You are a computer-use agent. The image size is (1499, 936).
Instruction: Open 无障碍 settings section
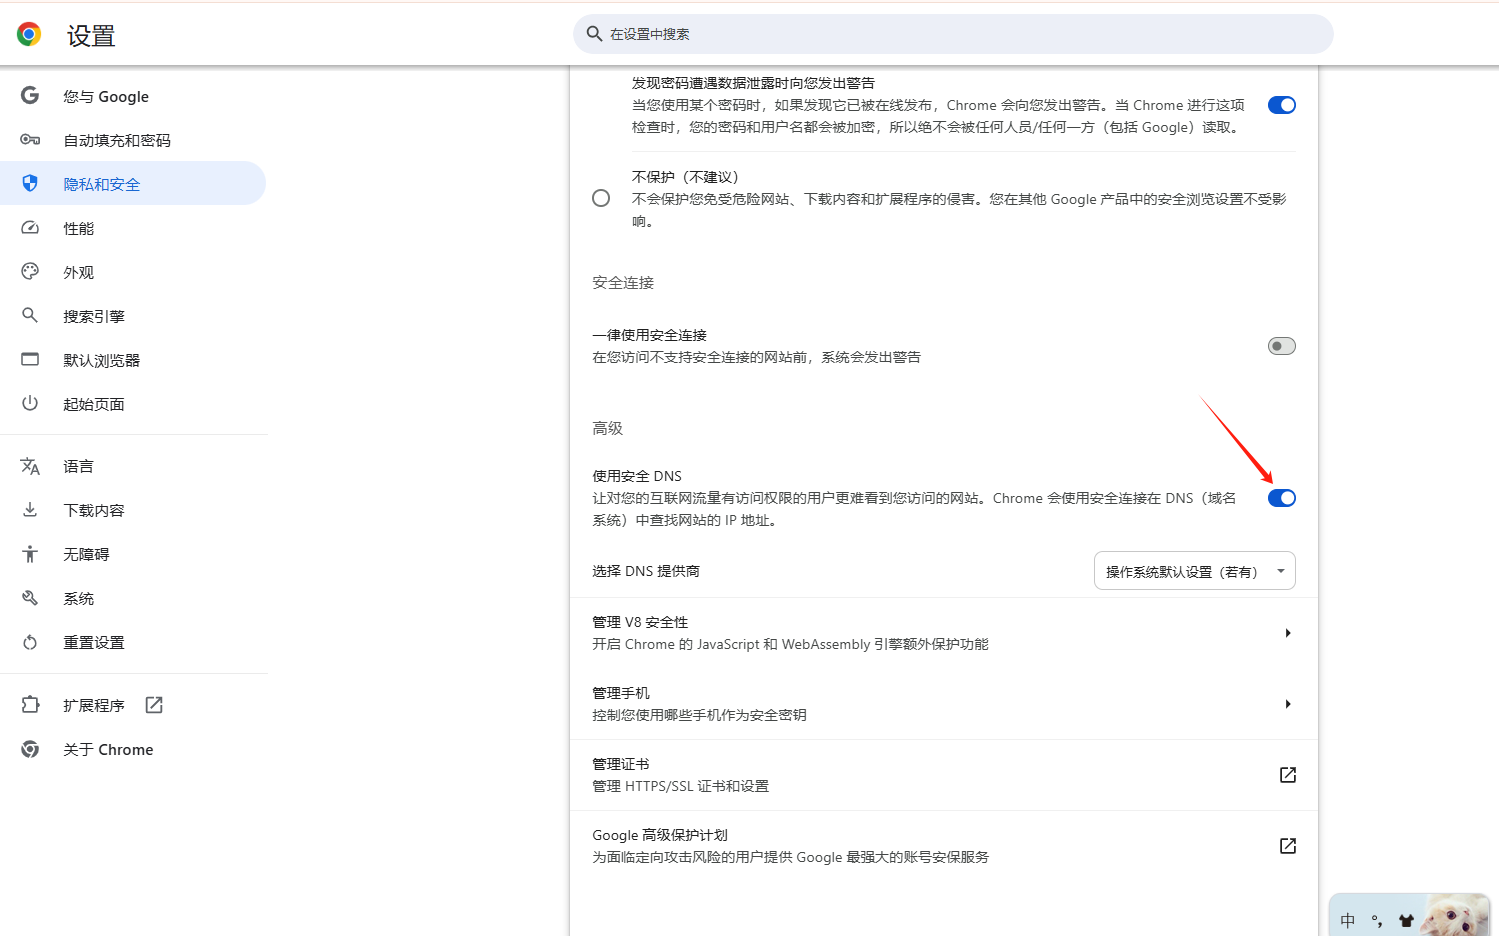point(133,554)
